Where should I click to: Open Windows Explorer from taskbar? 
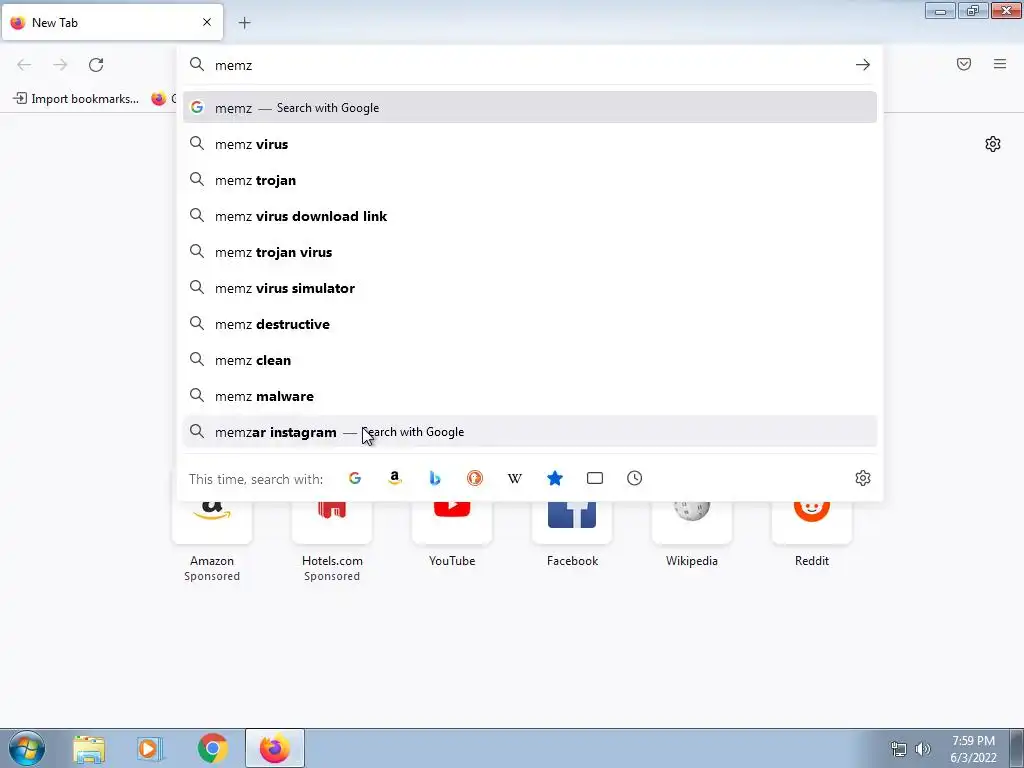click(x=89, y=748)
